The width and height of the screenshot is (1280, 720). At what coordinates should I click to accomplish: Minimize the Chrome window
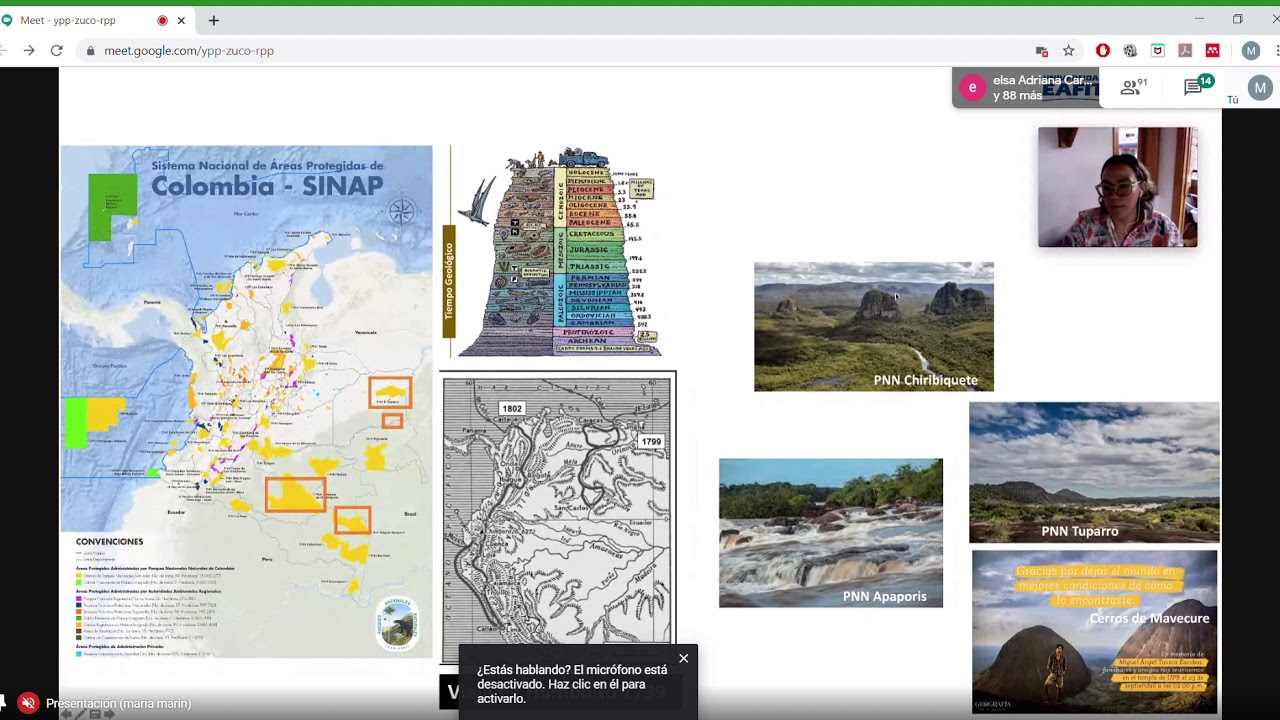(1199, 19)
